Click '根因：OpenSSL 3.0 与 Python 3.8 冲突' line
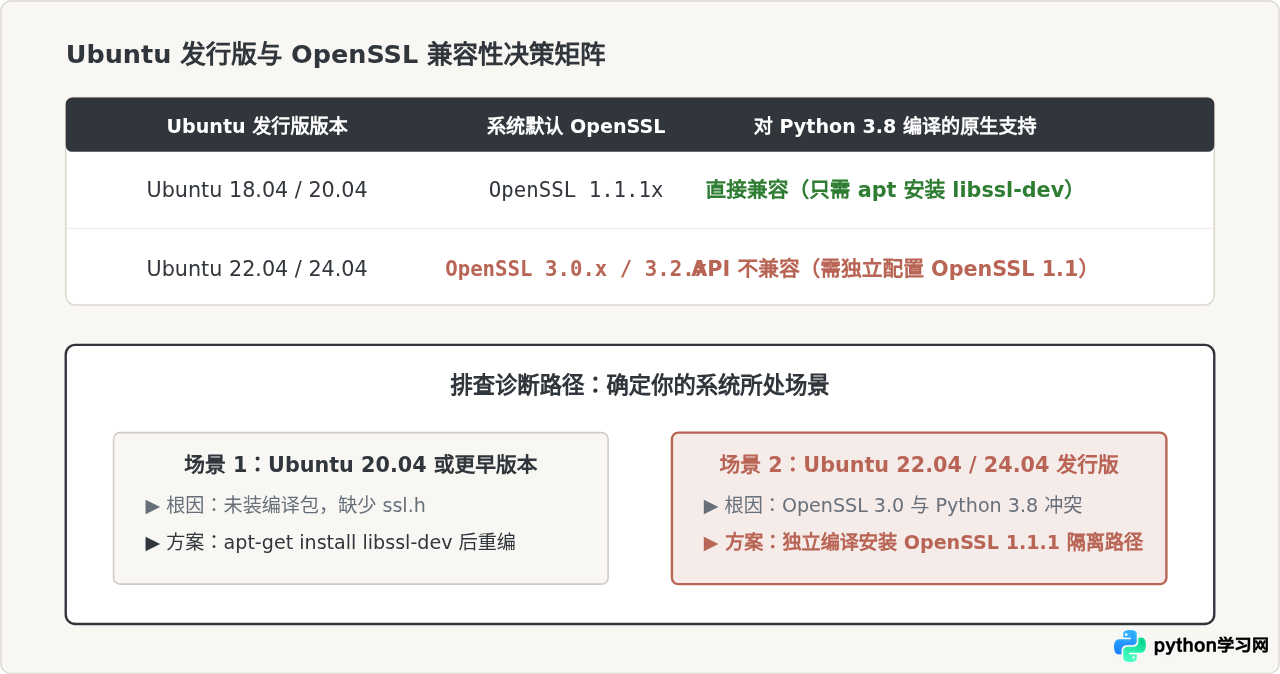The image size is (1280, 674). tap(893, 505)
